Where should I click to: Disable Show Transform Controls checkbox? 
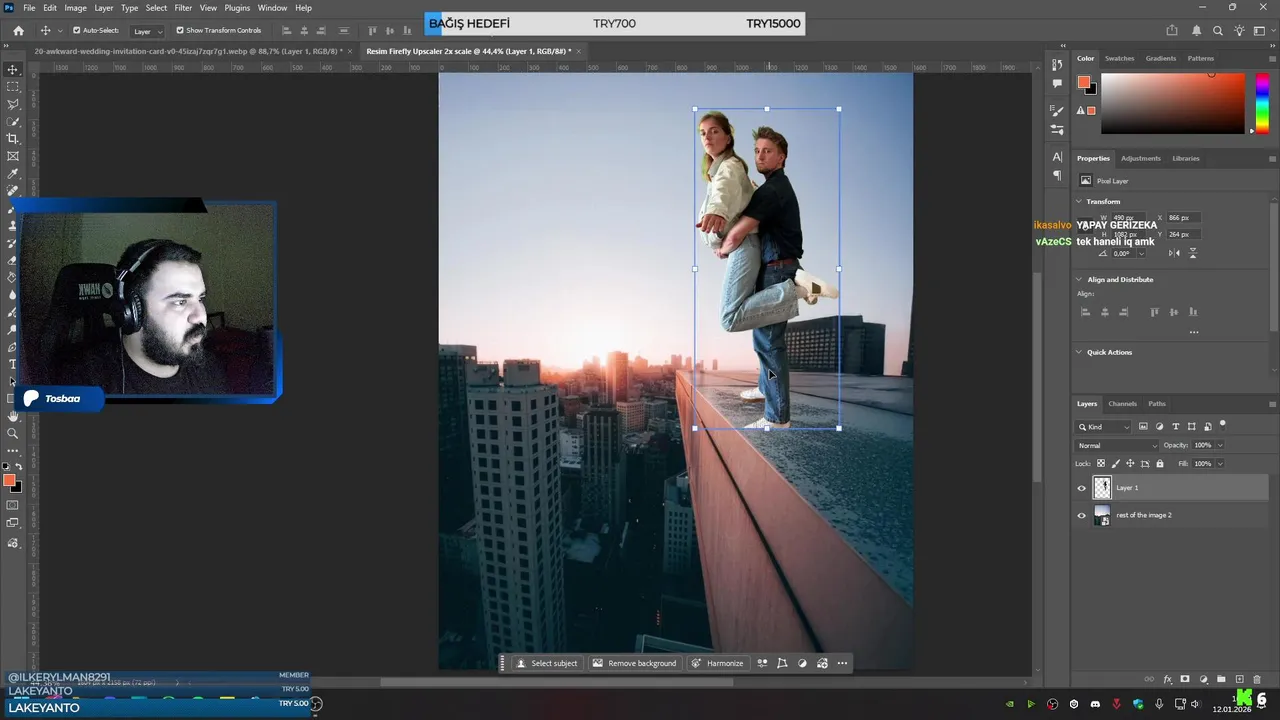(x=180, y=31)
